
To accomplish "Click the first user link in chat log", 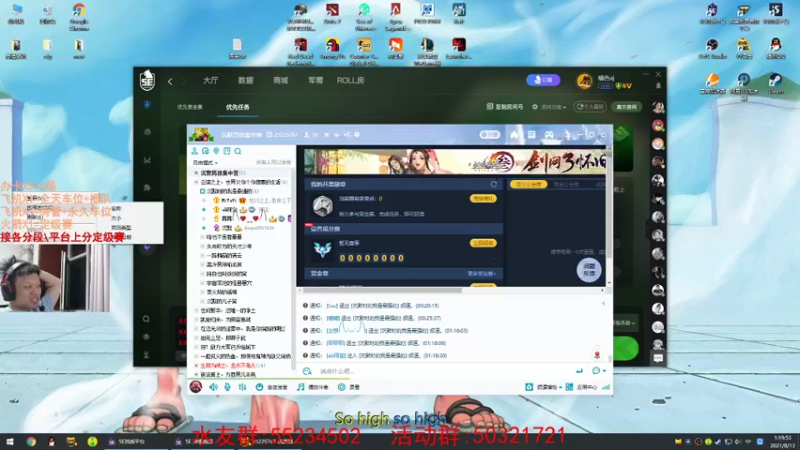I will point(332,306).
